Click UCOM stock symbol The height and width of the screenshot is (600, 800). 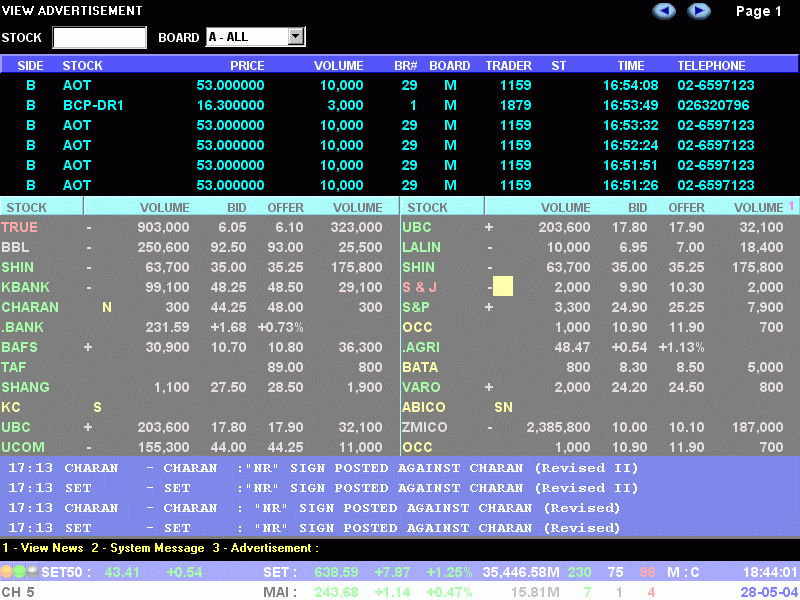pyautogui.click(x=23, y=447)
